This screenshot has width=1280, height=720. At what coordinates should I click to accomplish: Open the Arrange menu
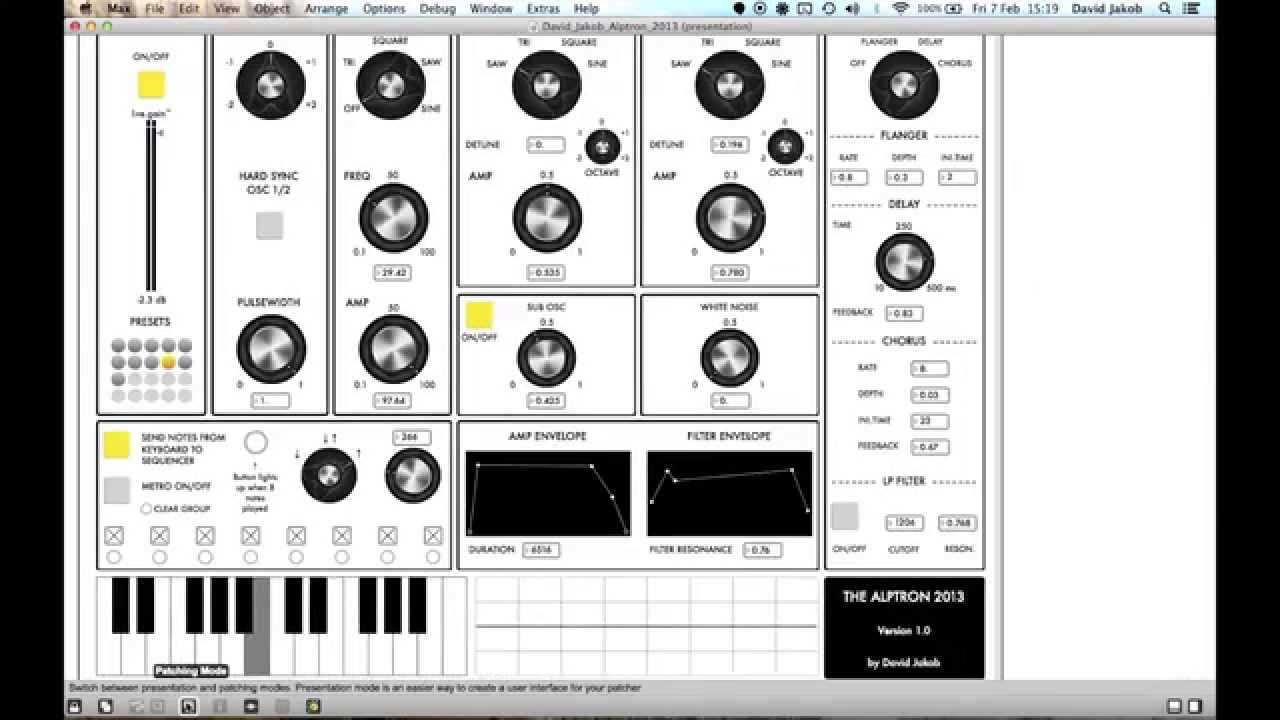tap(327, 8)
